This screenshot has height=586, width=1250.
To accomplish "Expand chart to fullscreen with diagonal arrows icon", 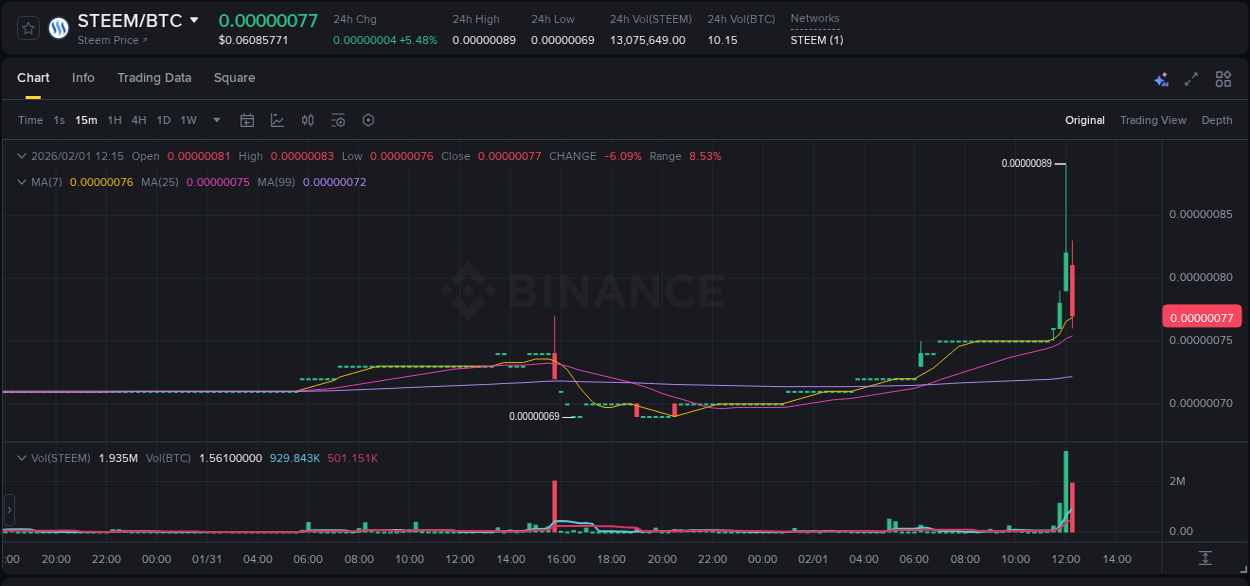I will pos(1191,79).
